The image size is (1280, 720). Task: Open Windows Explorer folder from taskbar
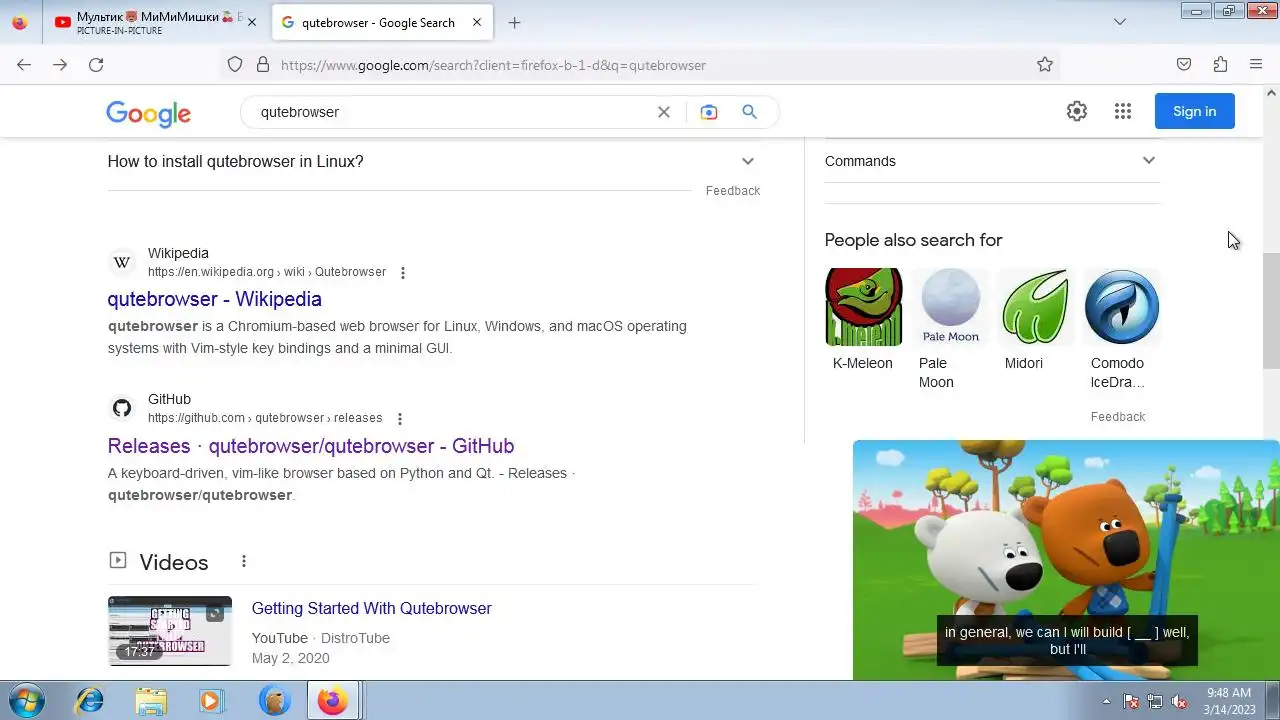151,701
